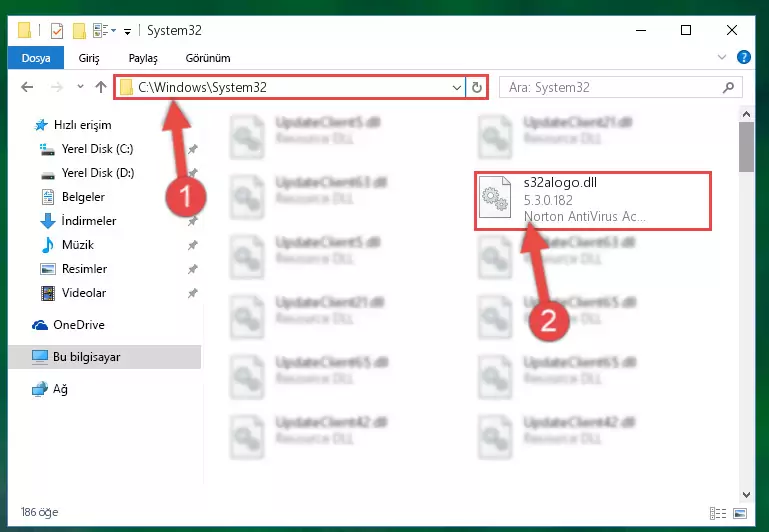The height and width of the screenshot is (532, 769).
Task: Open Yerel Disk (C:) in sidebar
Action: pos(86,149)
